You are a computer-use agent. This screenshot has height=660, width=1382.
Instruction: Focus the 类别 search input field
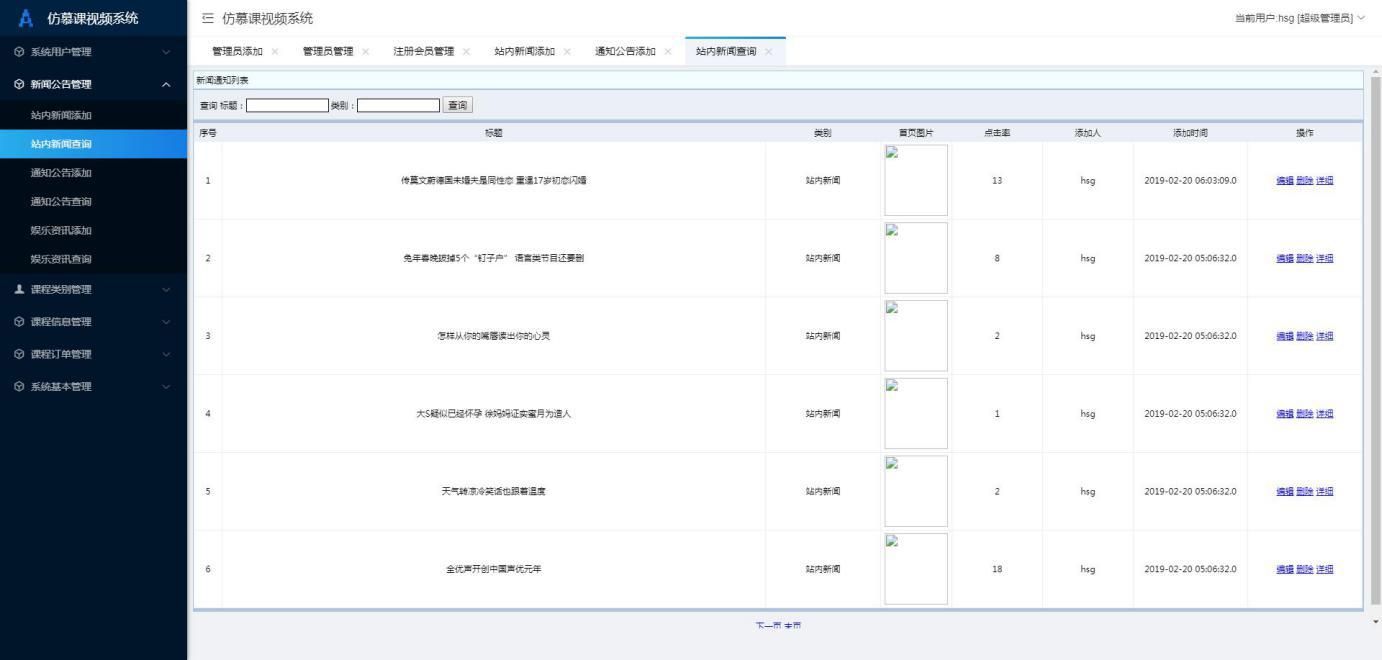pyautogui.click(x=399, y=105)
